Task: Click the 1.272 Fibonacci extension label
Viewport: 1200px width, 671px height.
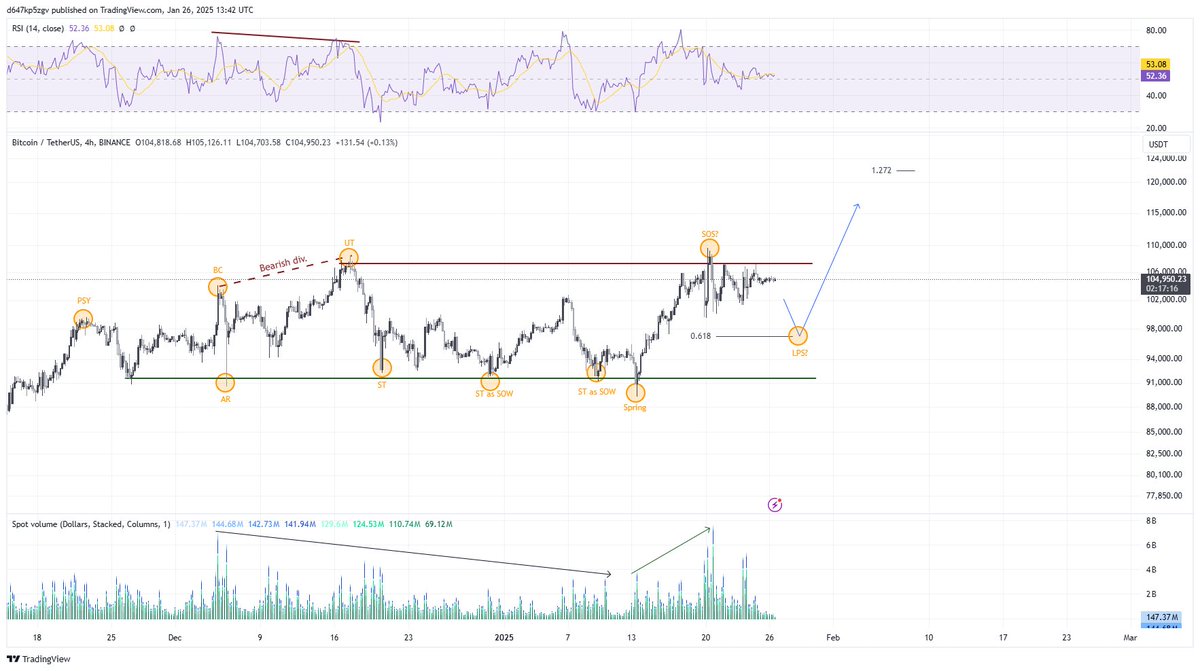Action: click(881, 171)
